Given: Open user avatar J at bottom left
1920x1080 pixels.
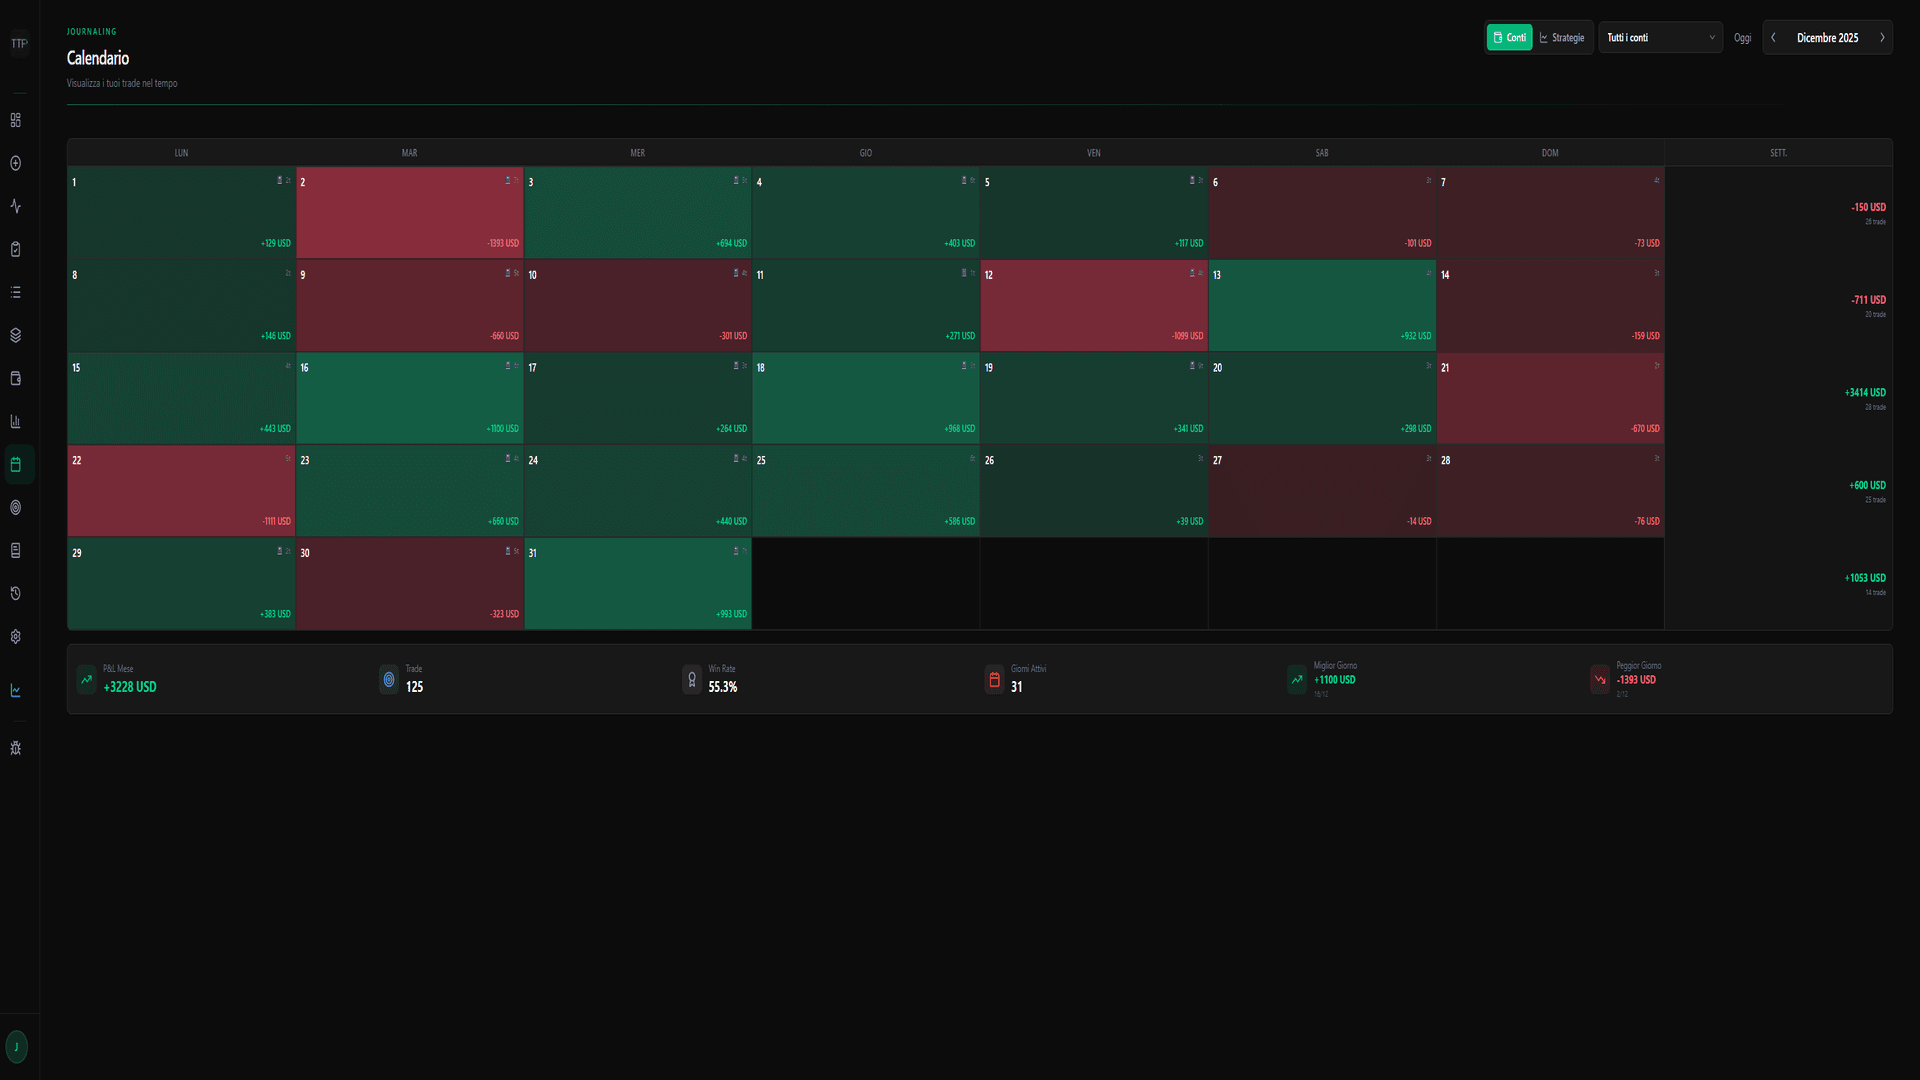Looking at the screenshot, I should point(16,1047).
